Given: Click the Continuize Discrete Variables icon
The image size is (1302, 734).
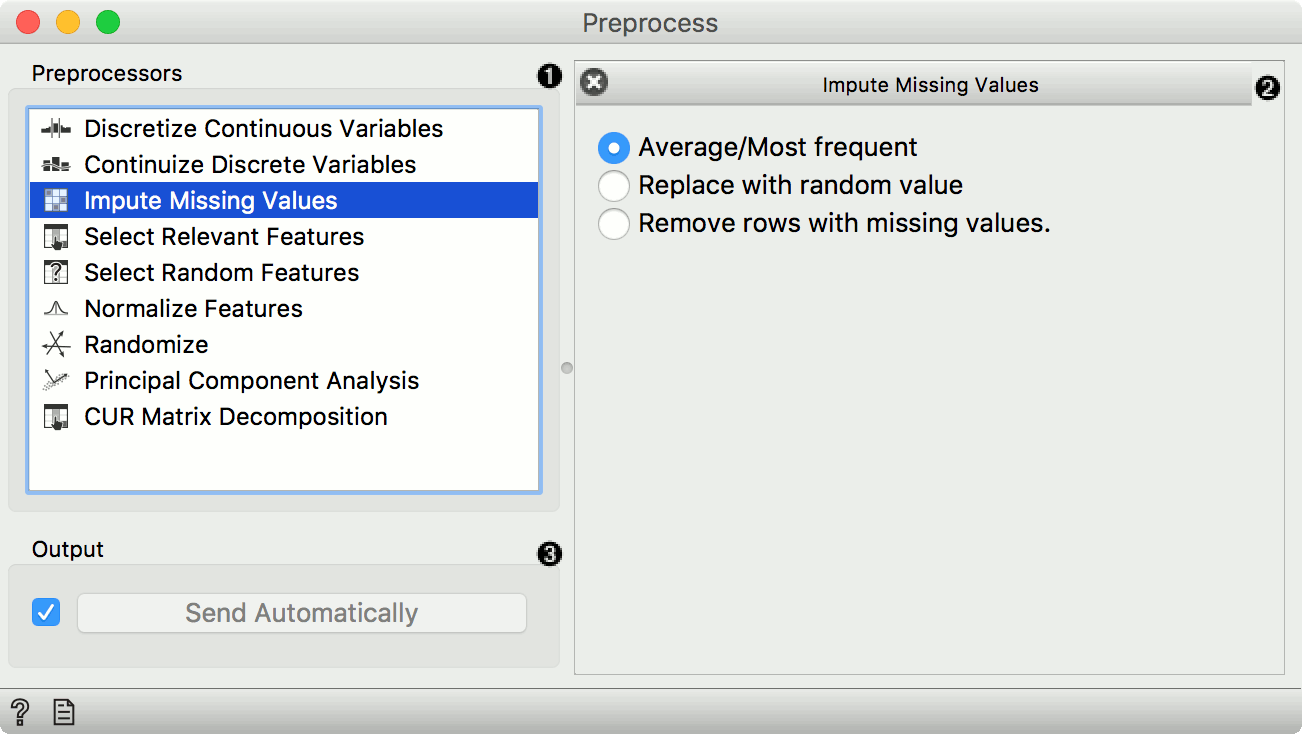Looking at the screenshot, I should coord(56,164).
